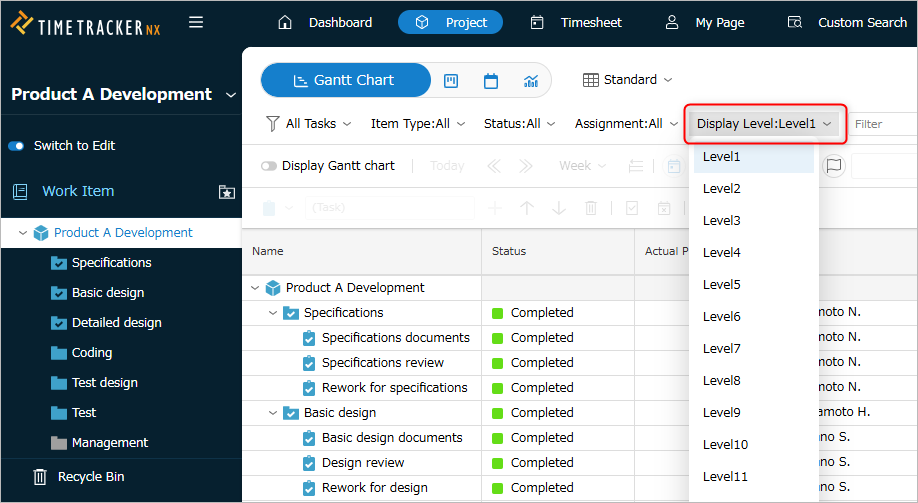Open the Recycle Bin

[79, 477]
